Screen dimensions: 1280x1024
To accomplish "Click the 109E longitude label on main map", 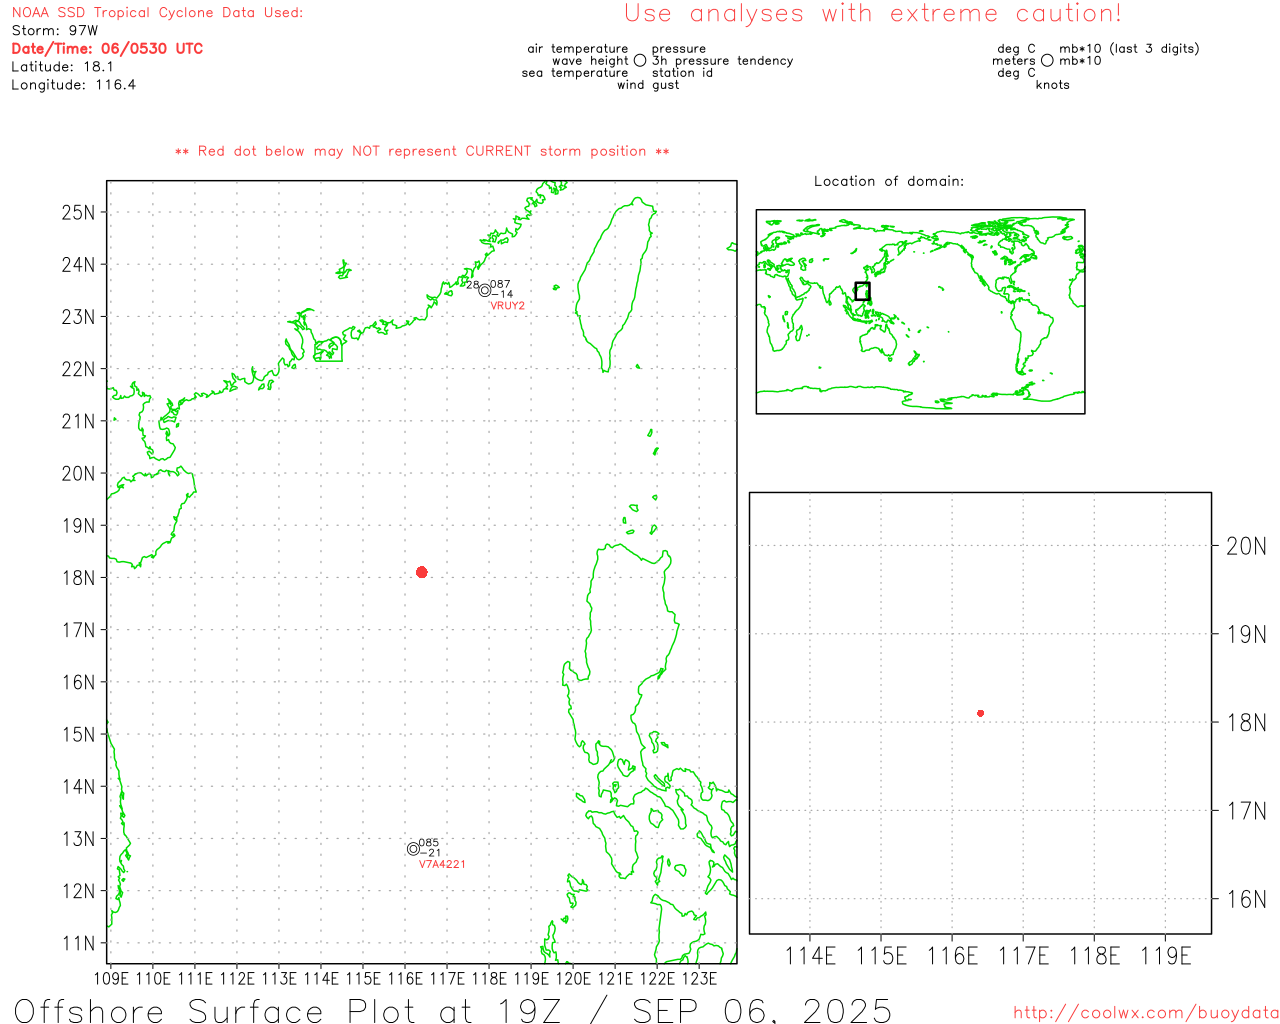I will click(110, 978).
